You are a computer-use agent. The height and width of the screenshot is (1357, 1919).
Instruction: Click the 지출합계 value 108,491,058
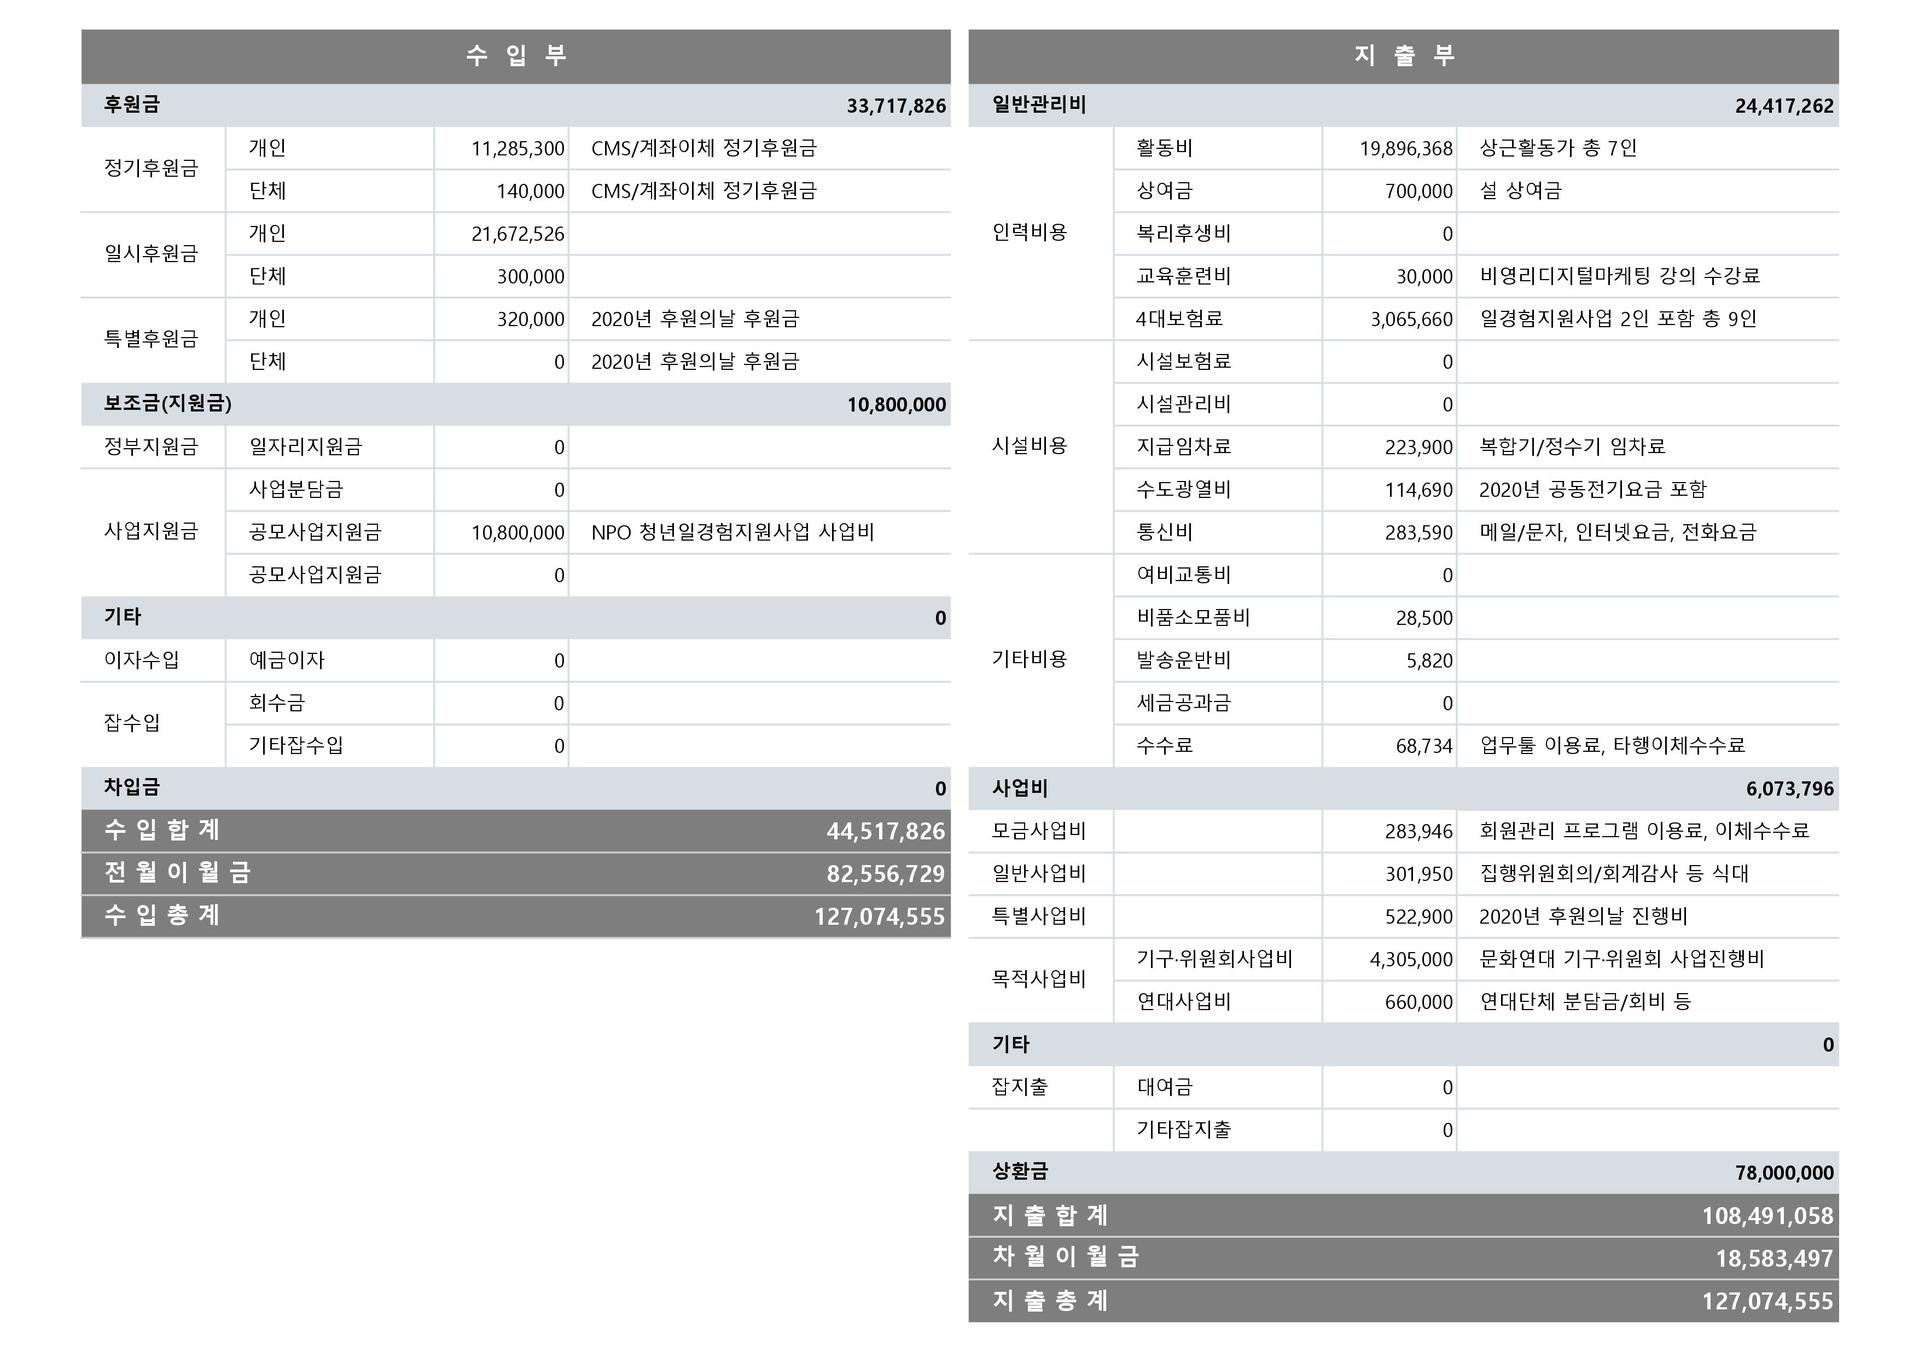point(1767,1216)
